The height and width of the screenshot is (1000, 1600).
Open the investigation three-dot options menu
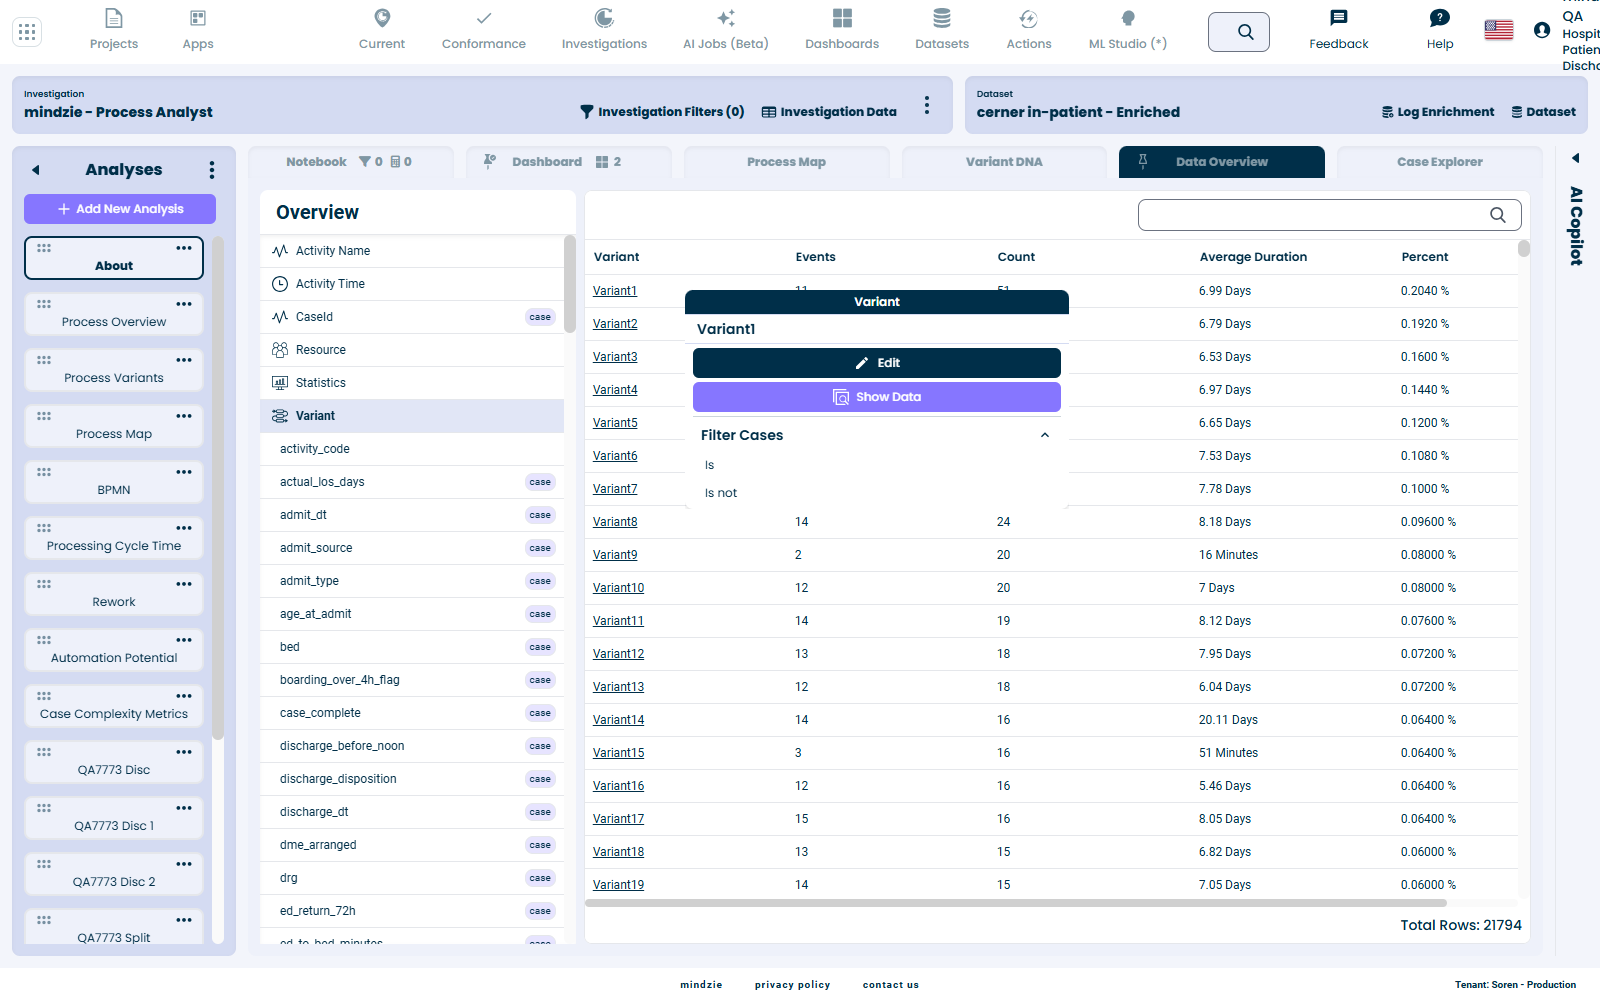coord(927,105)
